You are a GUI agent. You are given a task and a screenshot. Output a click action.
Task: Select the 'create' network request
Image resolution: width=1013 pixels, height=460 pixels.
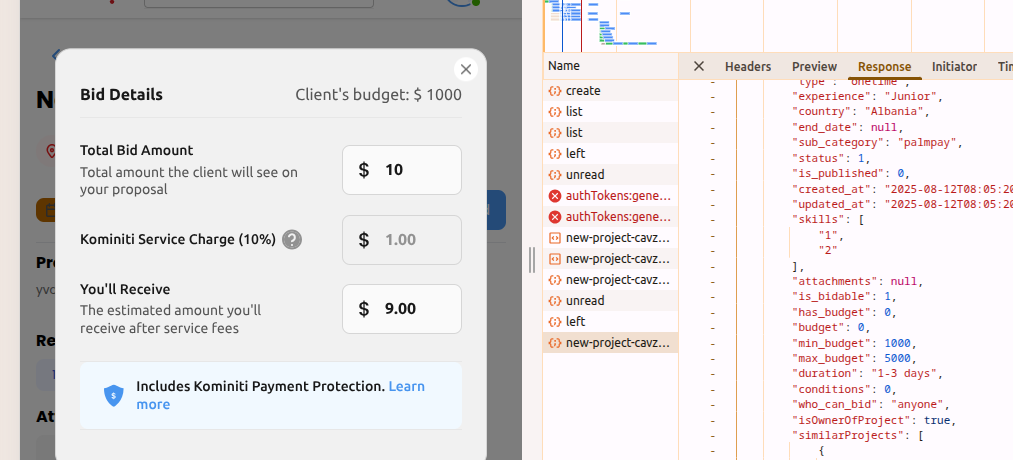(583, 91)
